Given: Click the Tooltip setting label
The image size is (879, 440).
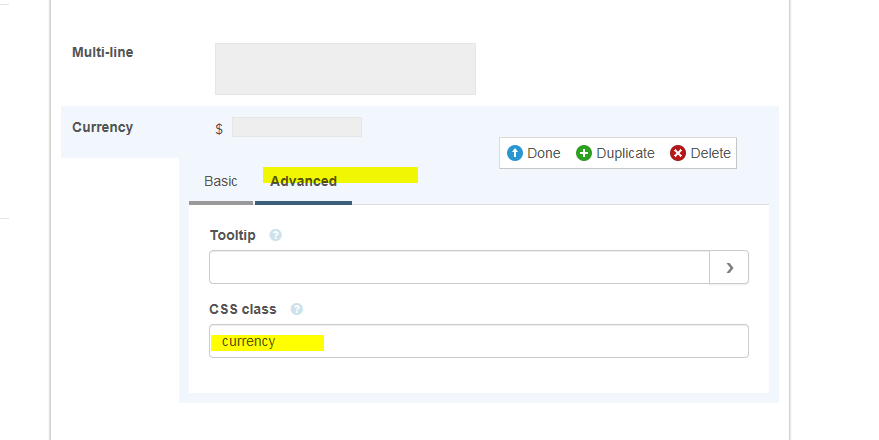Looking at the screenshot, I should [233, 235].
